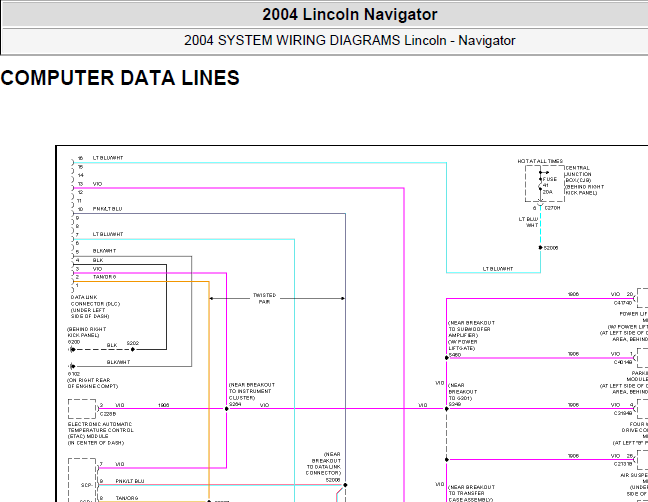This screenshot has width=648, height=502.
Task: Click the 'VIO' label at DLC pin 13
Action: pyautogui.click(x=98, y=184)
